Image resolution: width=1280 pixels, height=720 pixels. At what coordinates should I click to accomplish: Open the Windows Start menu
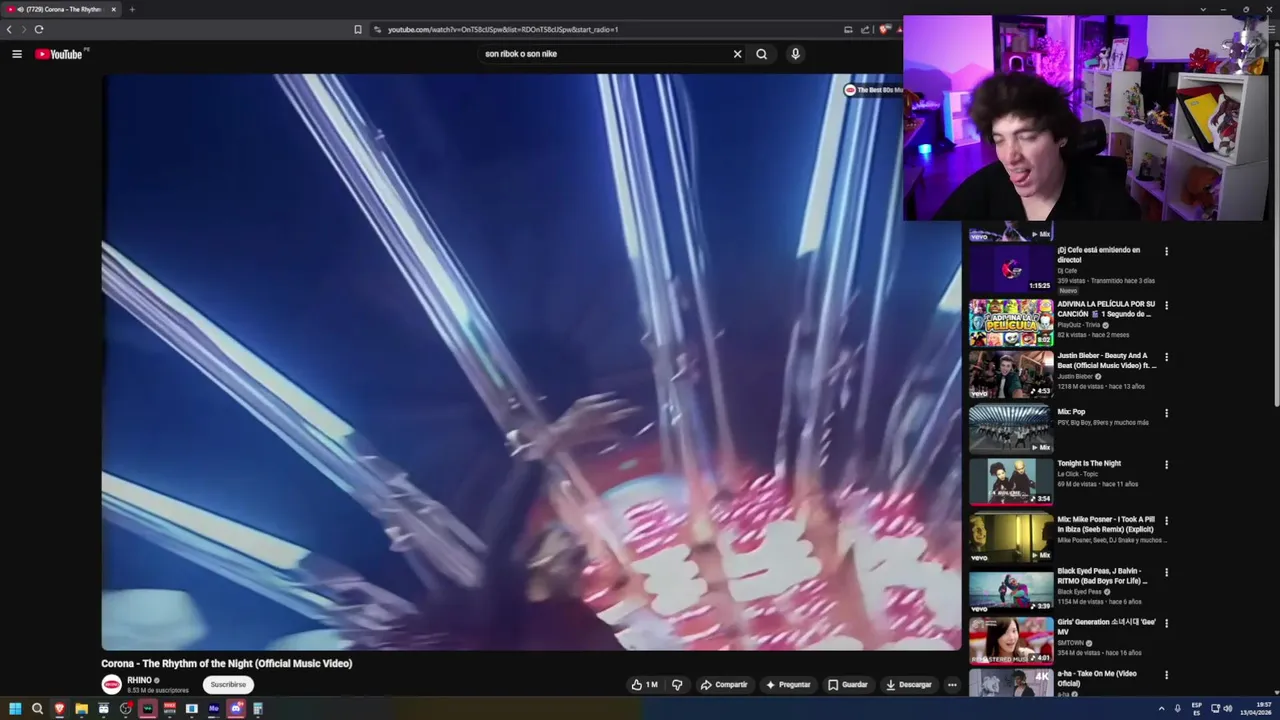15,709
